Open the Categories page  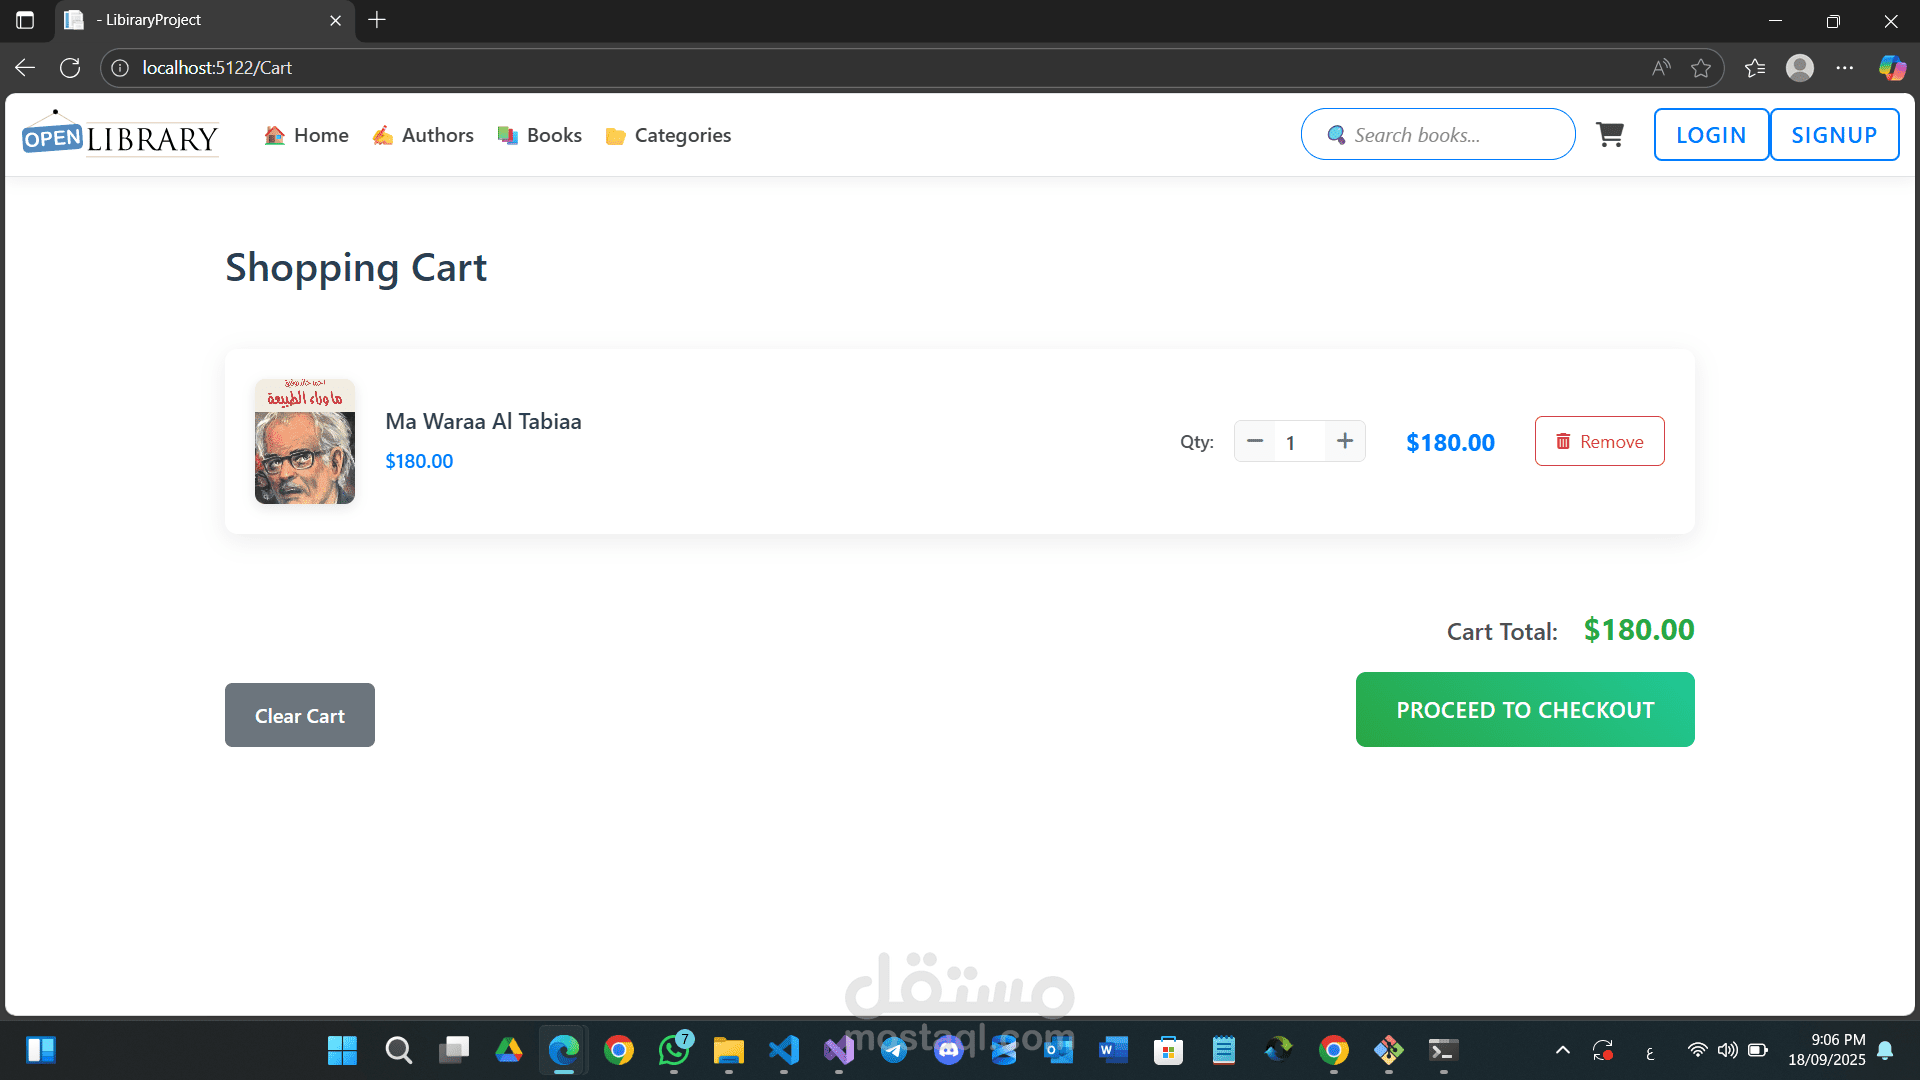tap(668, 135)
